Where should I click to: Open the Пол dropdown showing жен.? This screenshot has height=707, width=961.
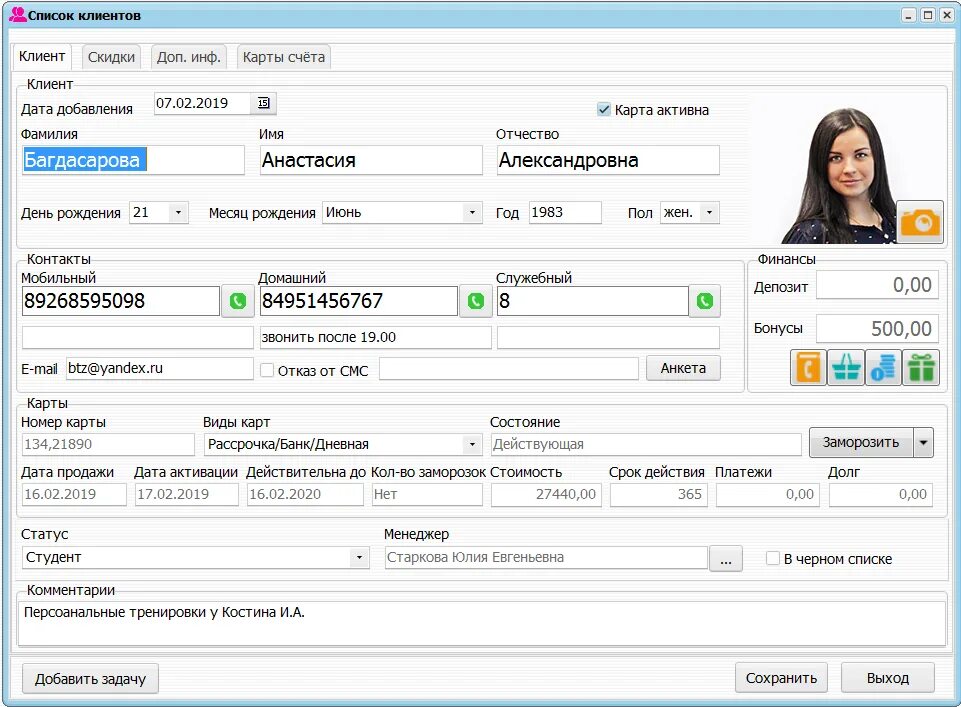[x=709, y=213]
